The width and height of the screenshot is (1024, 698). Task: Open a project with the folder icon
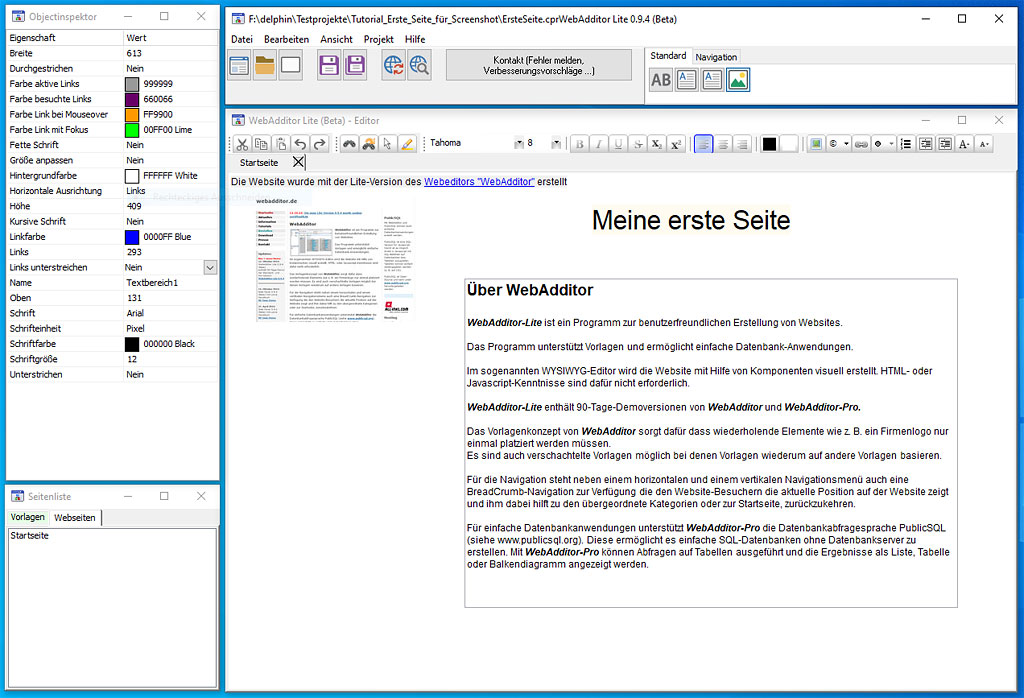click(265, 66)
